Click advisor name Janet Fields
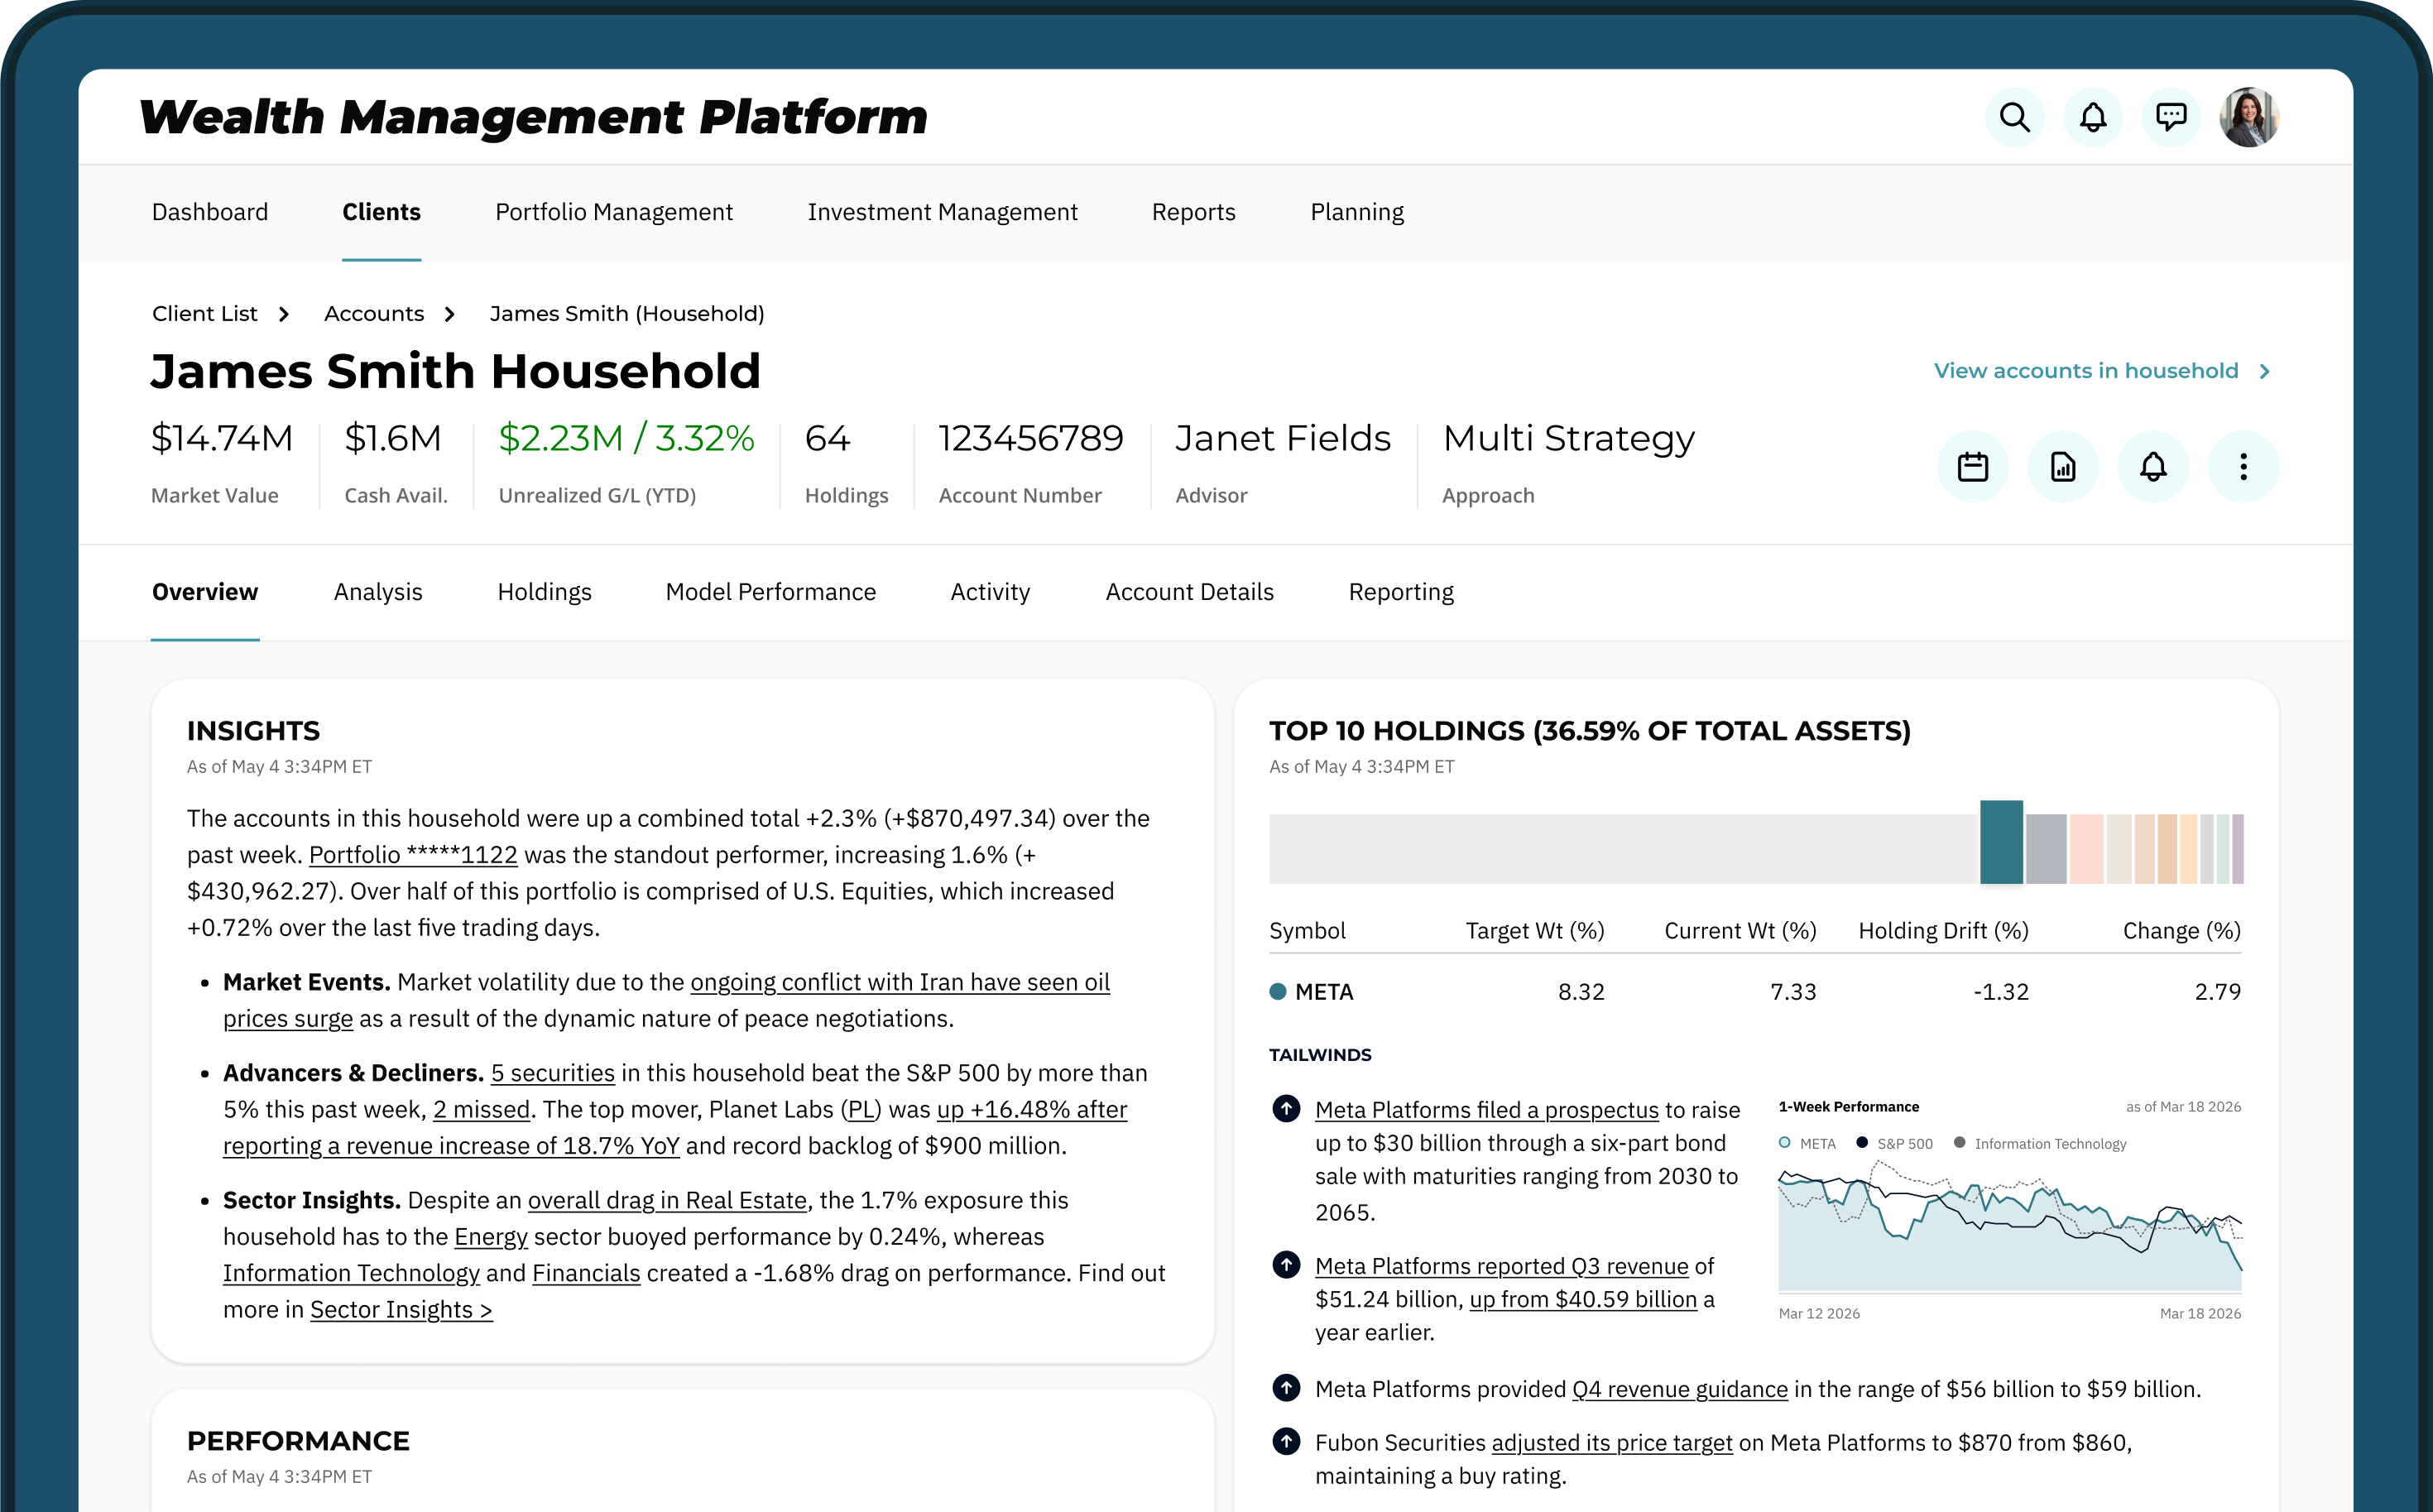This screenshot has width=2433, height=1512. coord(1283,439)
